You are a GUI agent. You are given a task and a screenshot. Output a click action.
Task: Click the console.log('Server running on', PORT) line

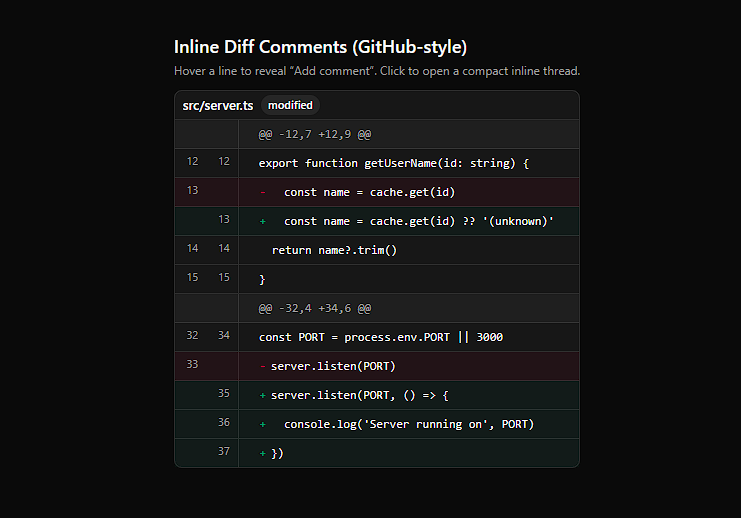tap(377, 424)
